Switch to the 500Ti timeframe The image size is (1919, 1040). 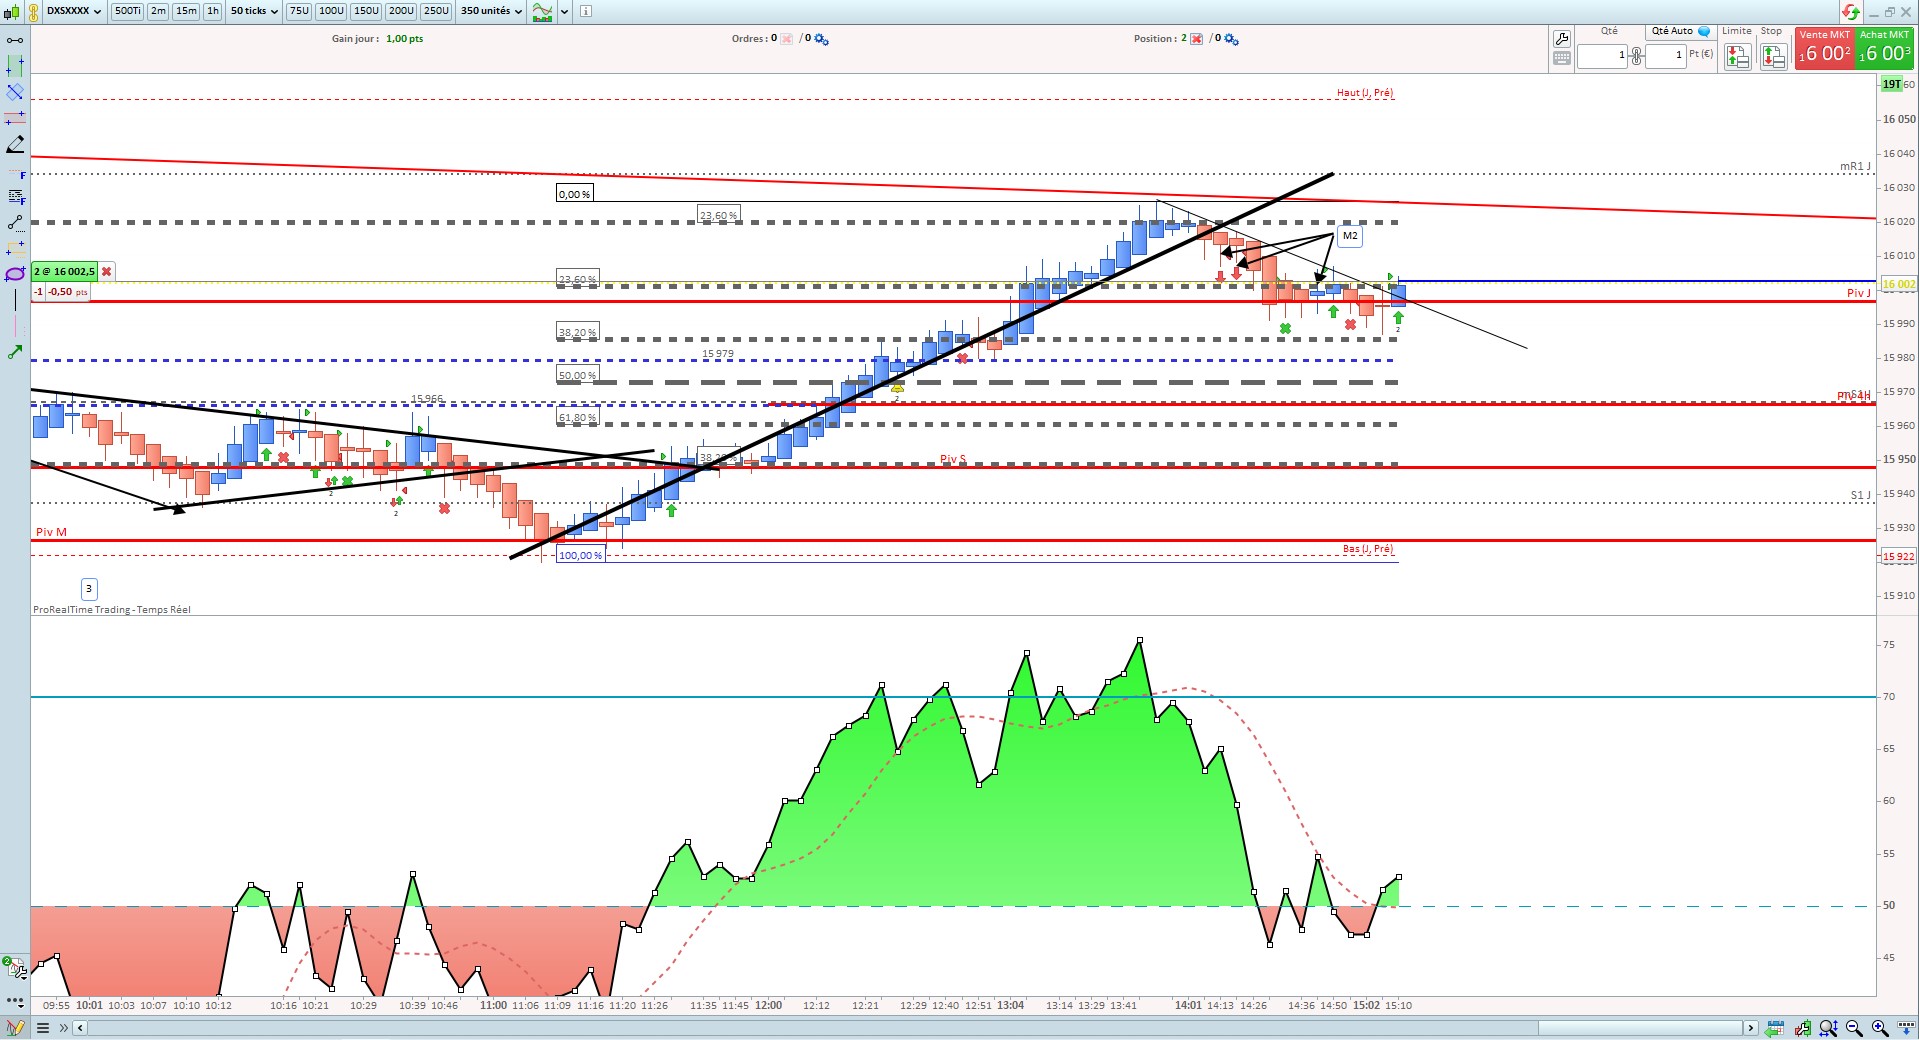[127, 11]
